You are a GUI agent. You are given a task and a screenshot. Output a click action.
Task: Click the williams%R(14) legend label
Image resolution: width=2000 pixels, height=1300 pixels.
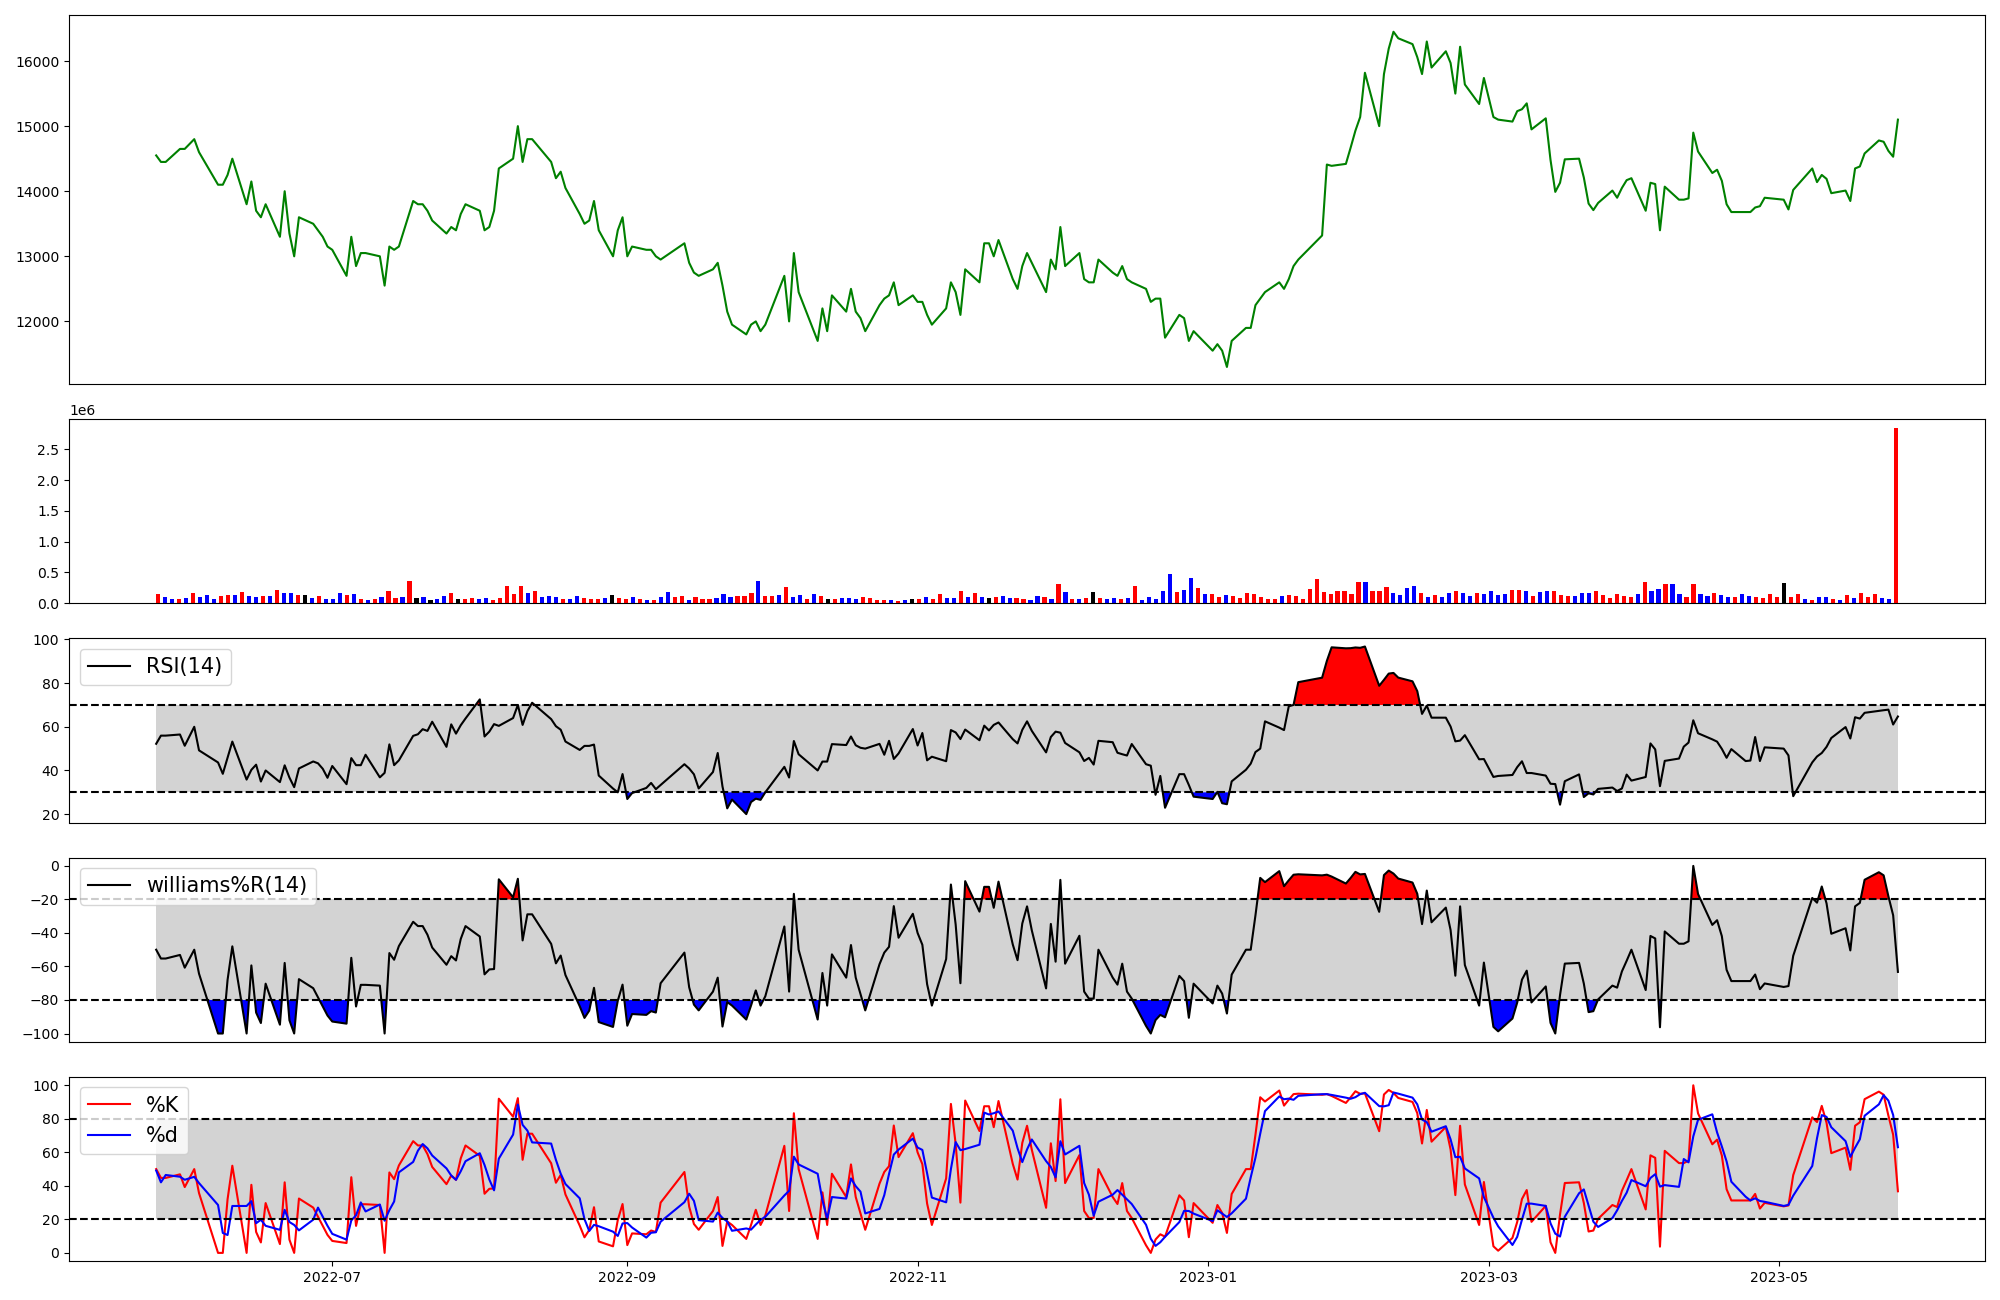[x=226, y=885]
